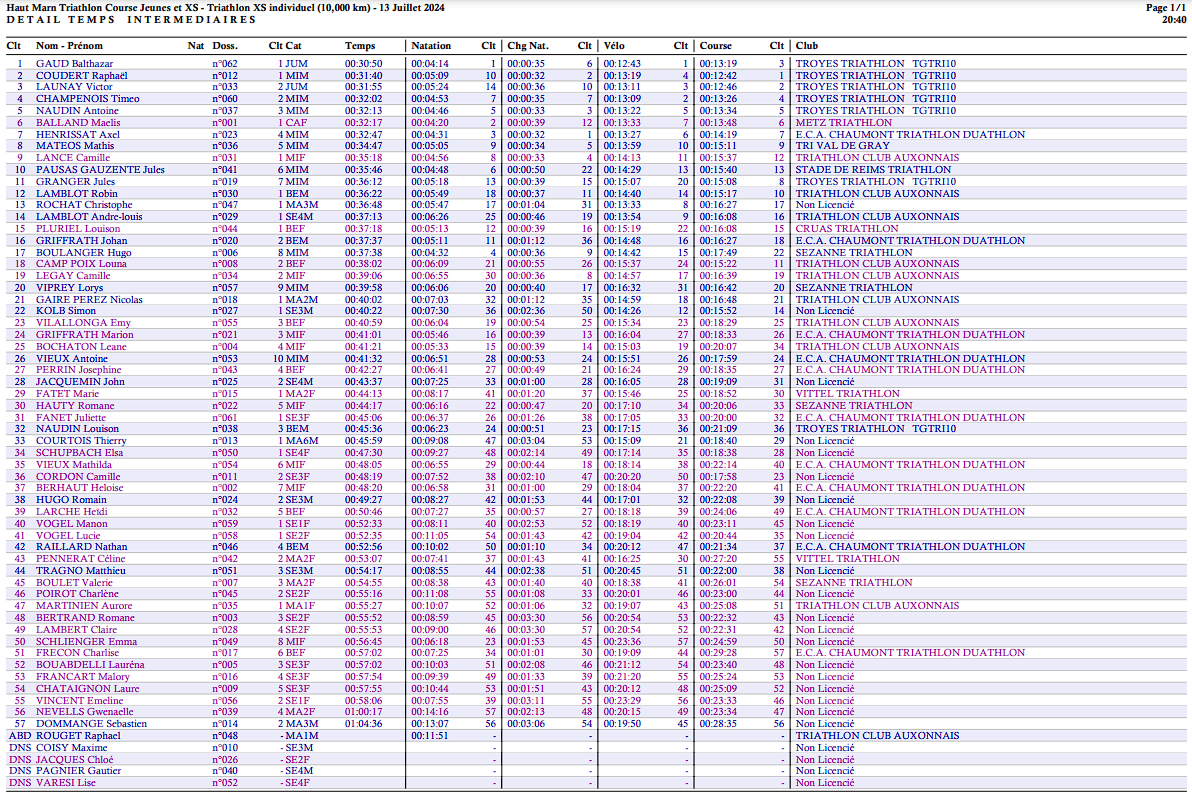The height and width of the screenshot is (792, 1192).
Task: Select the name 'JACQUES Chloé'
Action: [74, 759]
